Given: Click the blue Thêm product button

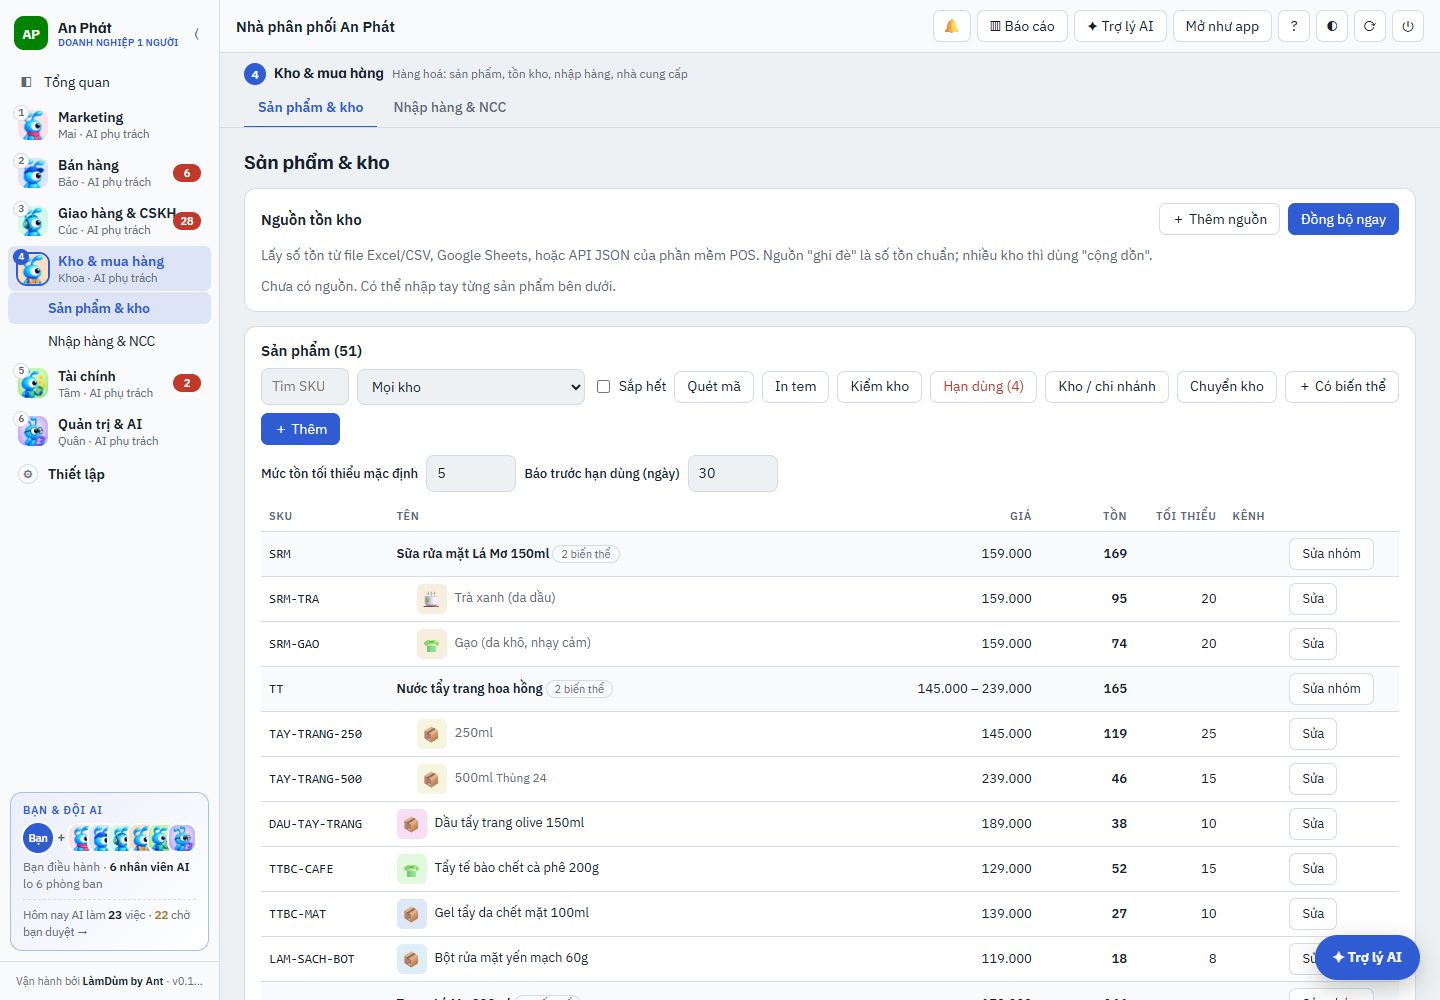Looking at the screenshot, I should [x=300, y=429].
